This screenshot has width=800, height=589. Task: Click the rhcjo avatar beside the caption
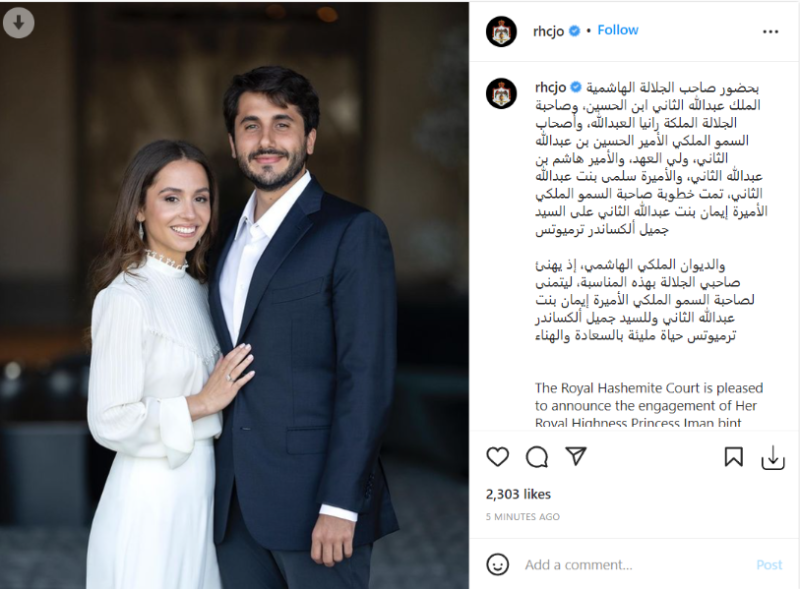click(x=502, y=94)
